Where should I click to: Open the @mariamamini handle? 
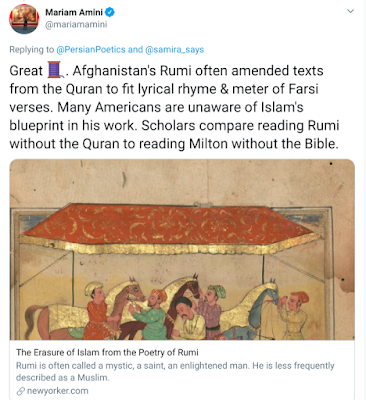click(76, 25)
